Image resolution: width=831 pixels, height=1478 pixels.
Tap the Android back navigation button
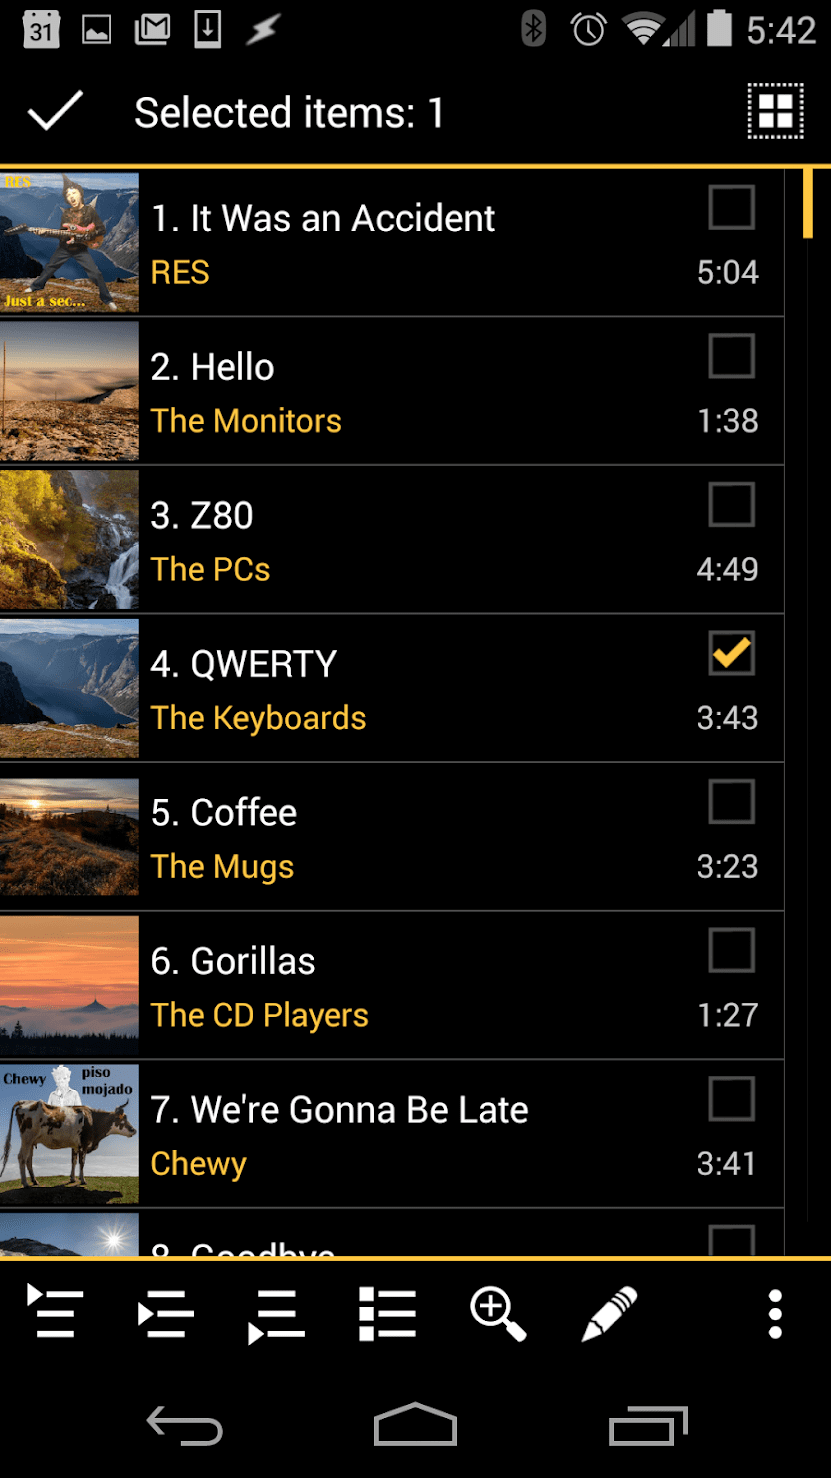185,1424
